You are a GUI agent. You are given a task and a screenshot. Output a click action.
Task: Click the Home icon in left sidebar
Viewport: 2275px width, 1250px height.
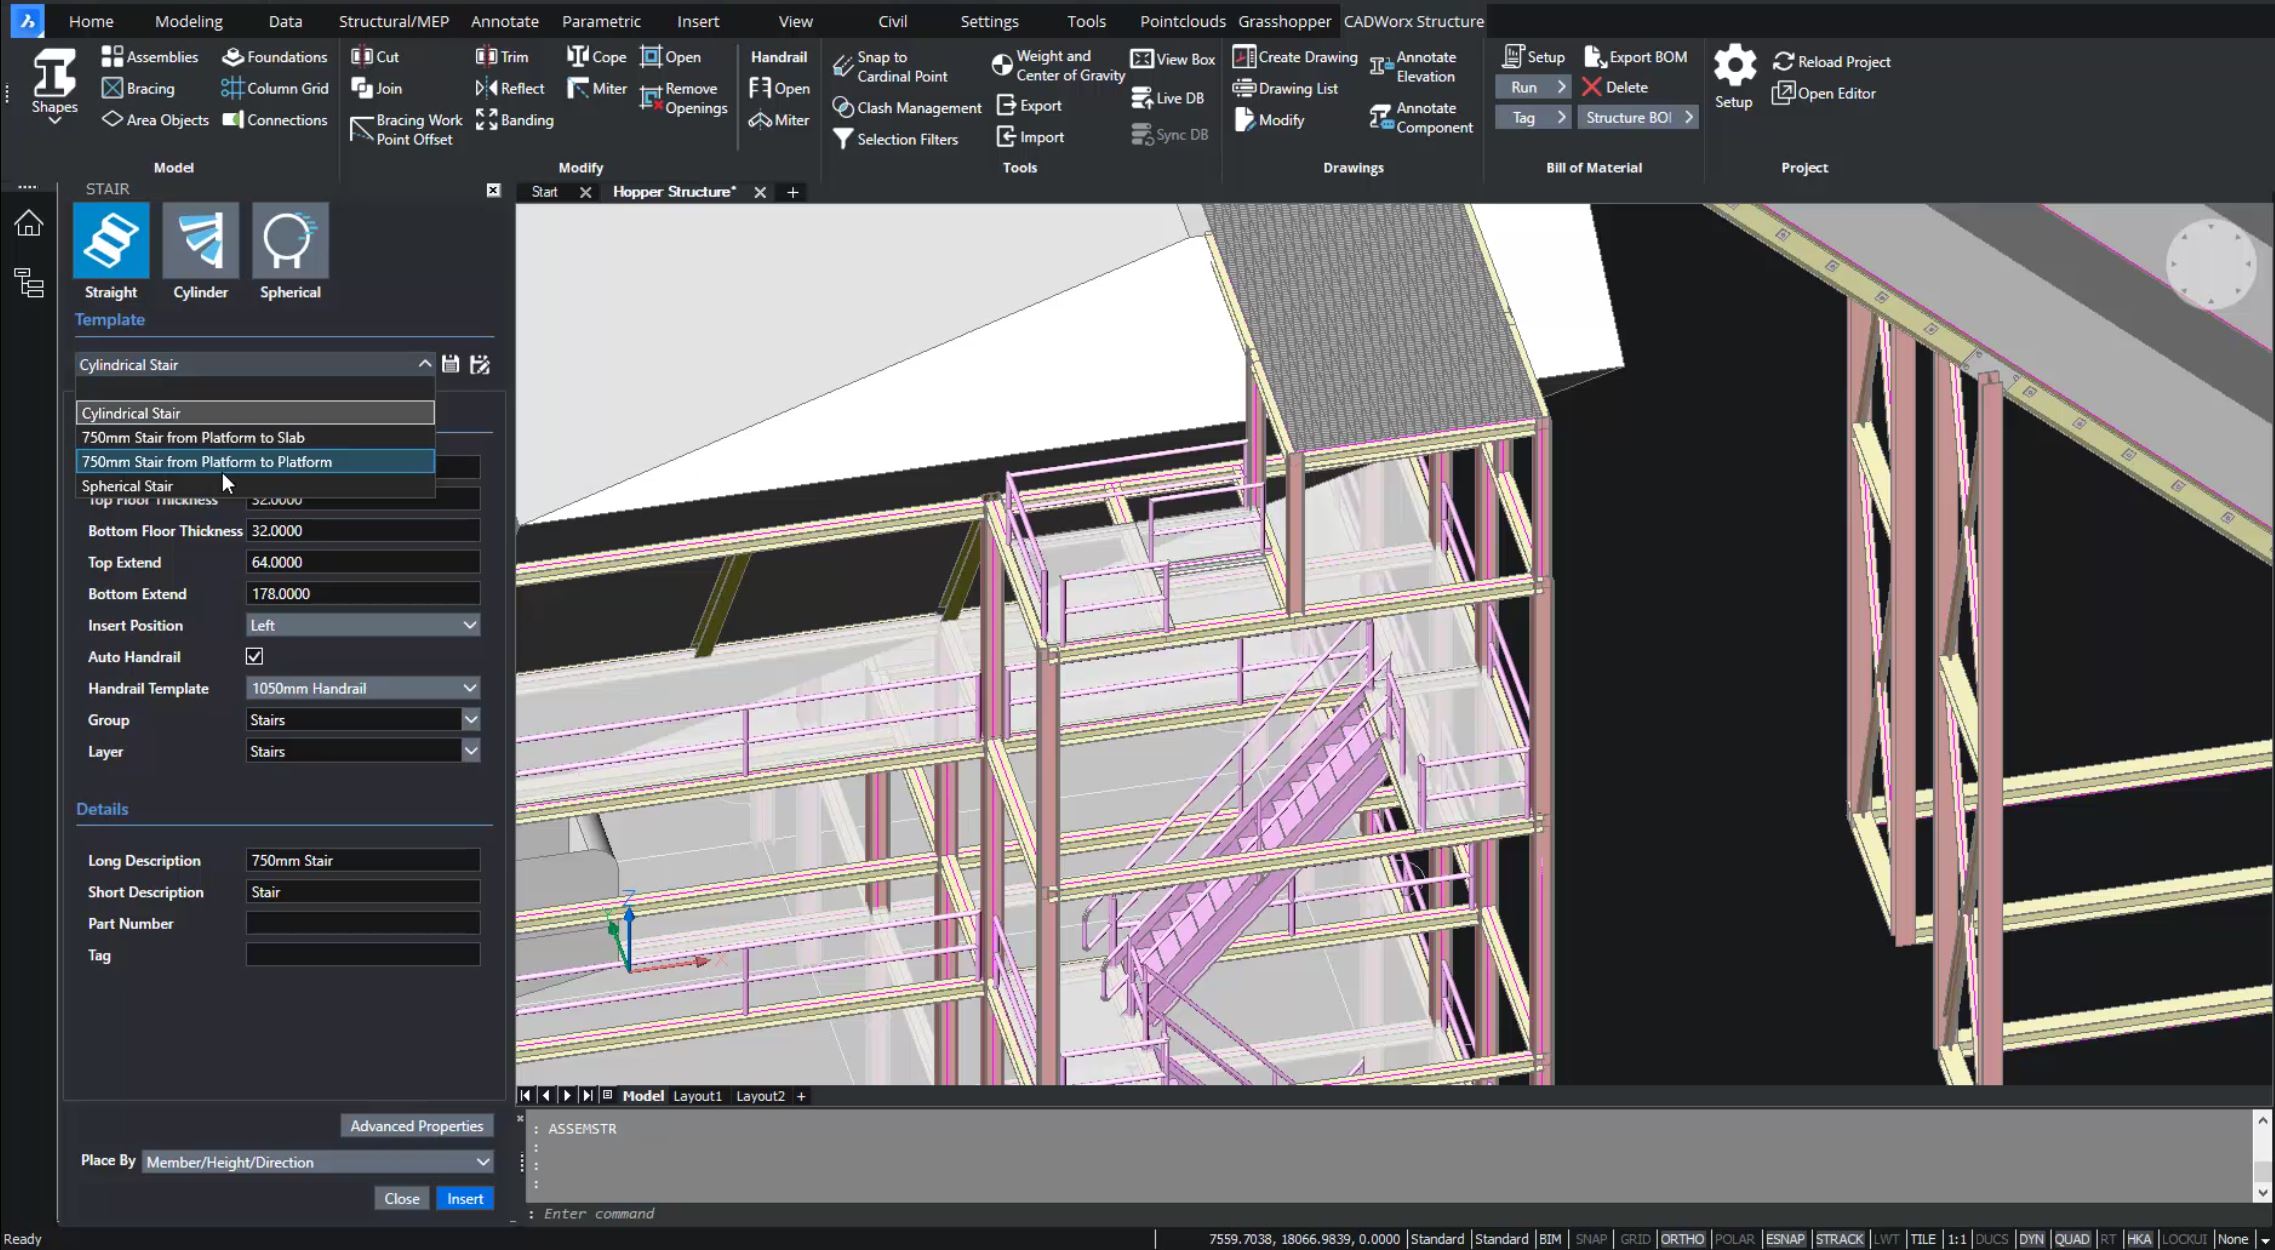coord(29,223)
